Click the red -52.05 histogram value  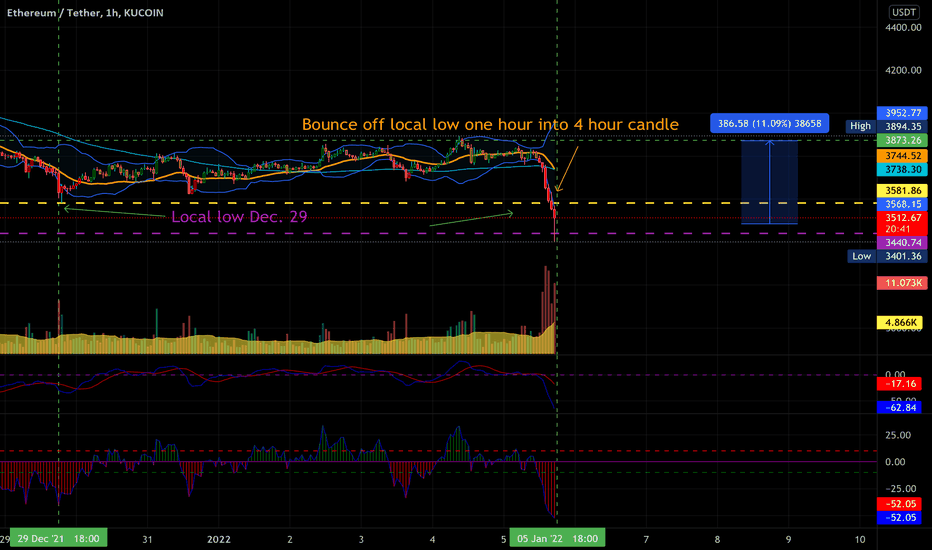[900, 504]
